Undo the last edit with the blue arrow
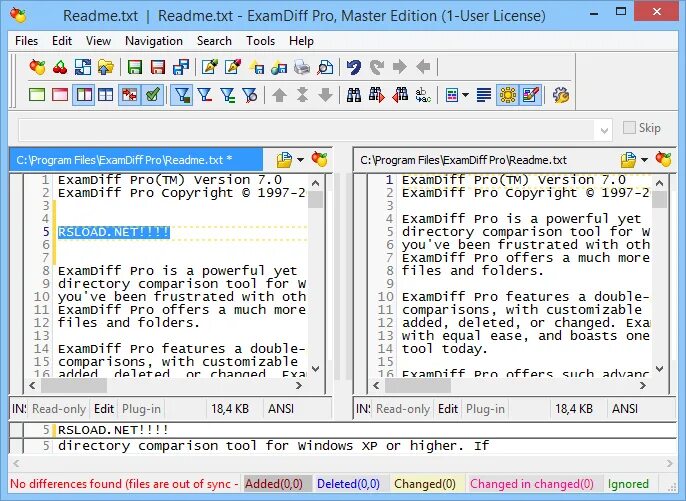 [x=354, y=67]
